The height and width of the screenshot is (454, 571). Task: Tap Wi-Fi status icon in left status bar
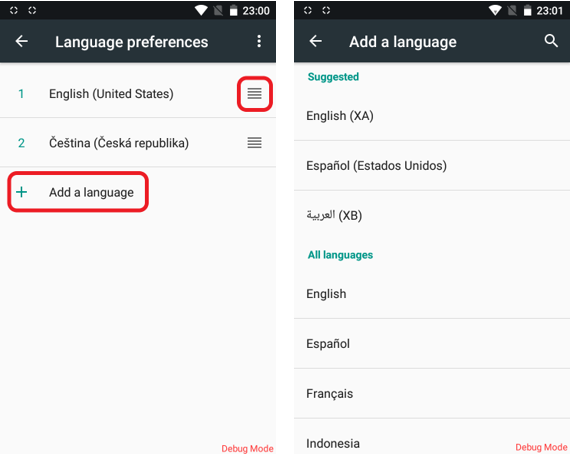(201, 10)
